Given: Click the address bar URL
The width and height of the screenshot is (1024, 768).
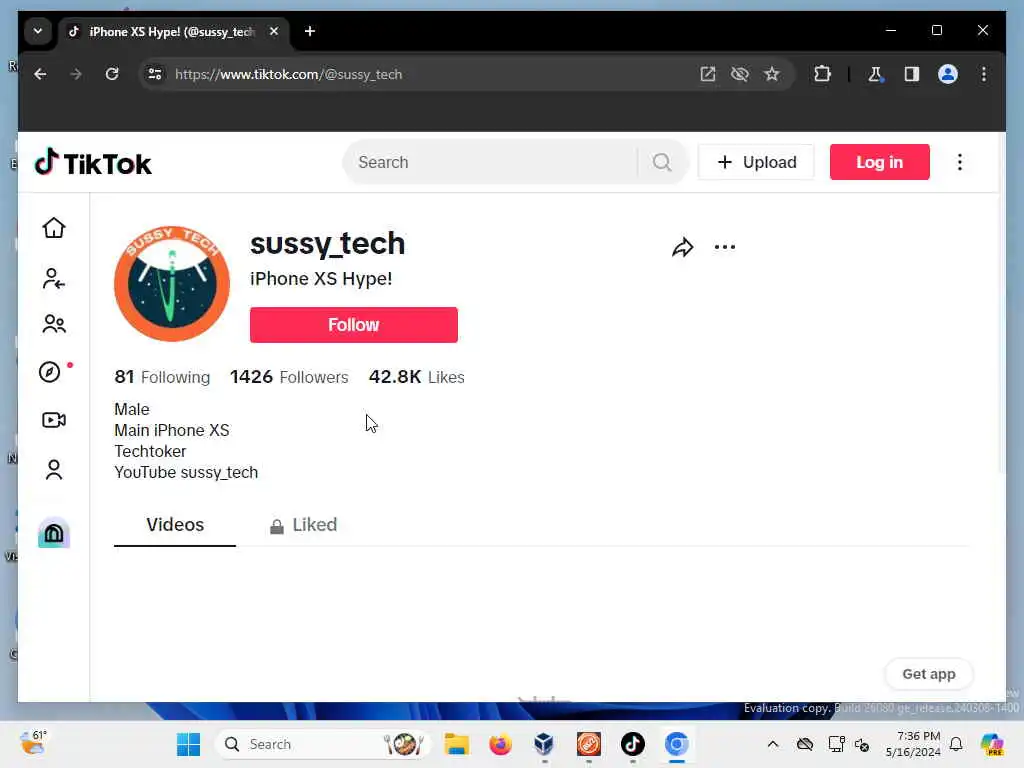Looking at the screenshot, I should click(x=288, y=74).
